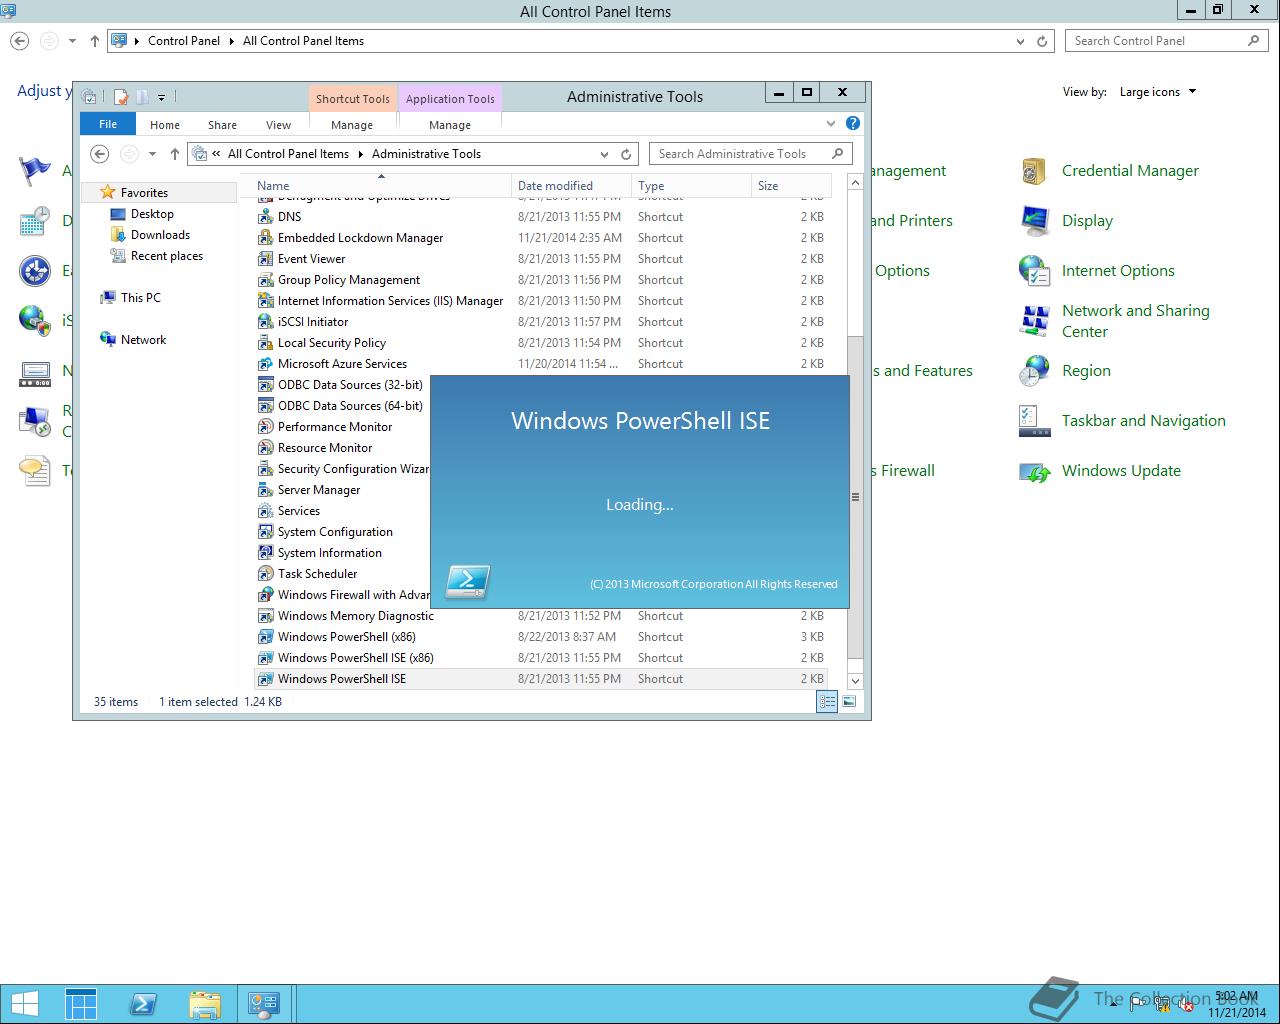Select Performance Monitor icon

click(x=265, y=426)
